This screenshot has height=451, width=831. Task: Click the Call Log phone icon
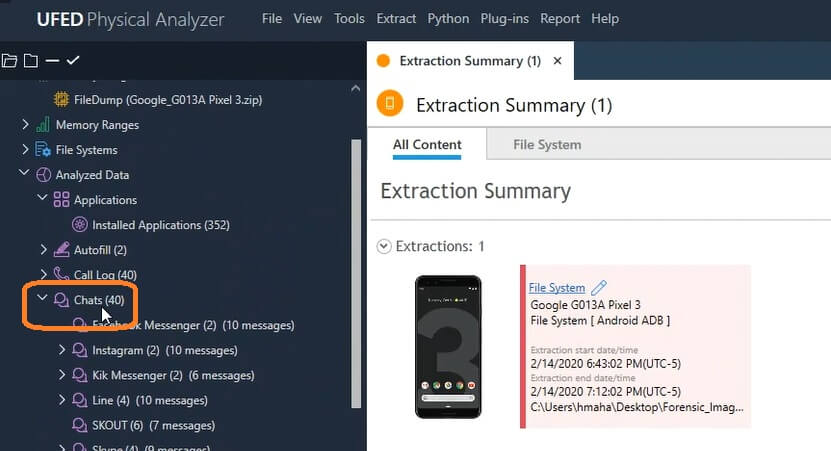[61, 274]
